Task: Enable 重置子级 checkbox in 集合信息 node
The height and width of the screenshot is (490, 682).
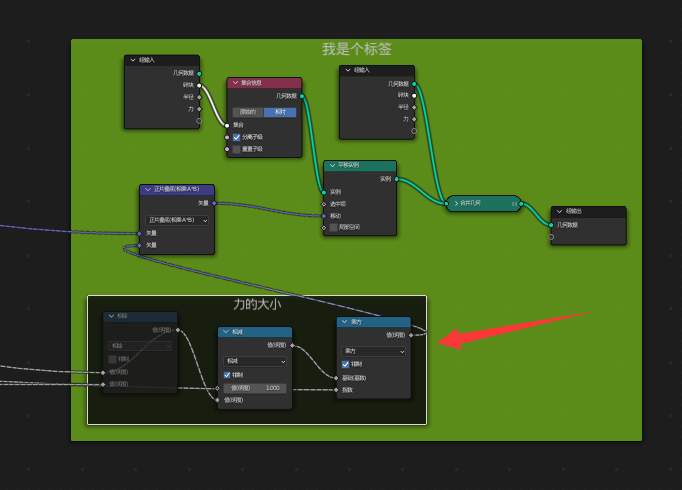Action: pos(236,149)
